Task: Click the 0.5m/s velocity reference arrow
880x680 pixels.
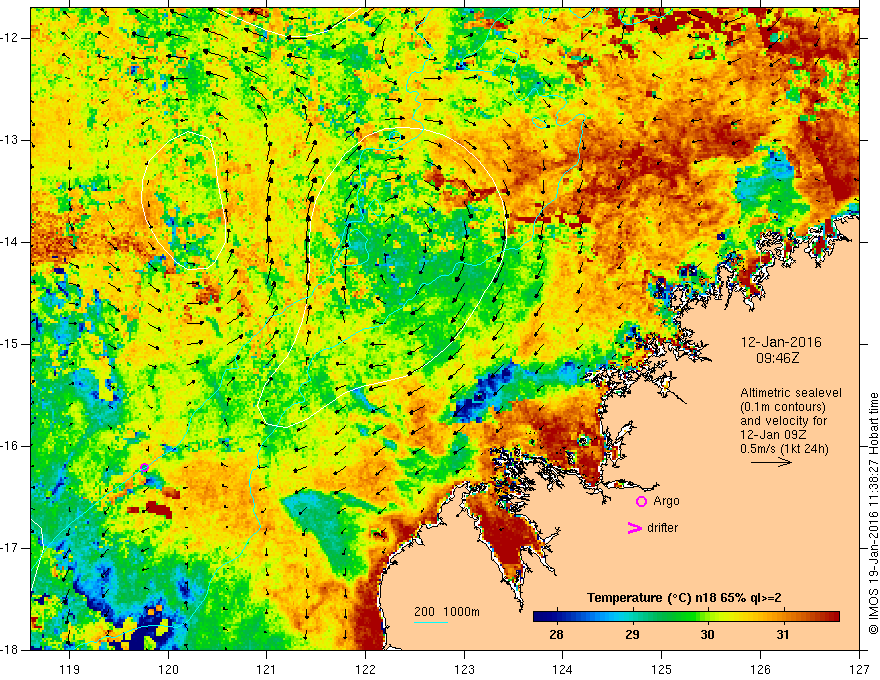Action: pyautogui.click(x=771, y=462)
